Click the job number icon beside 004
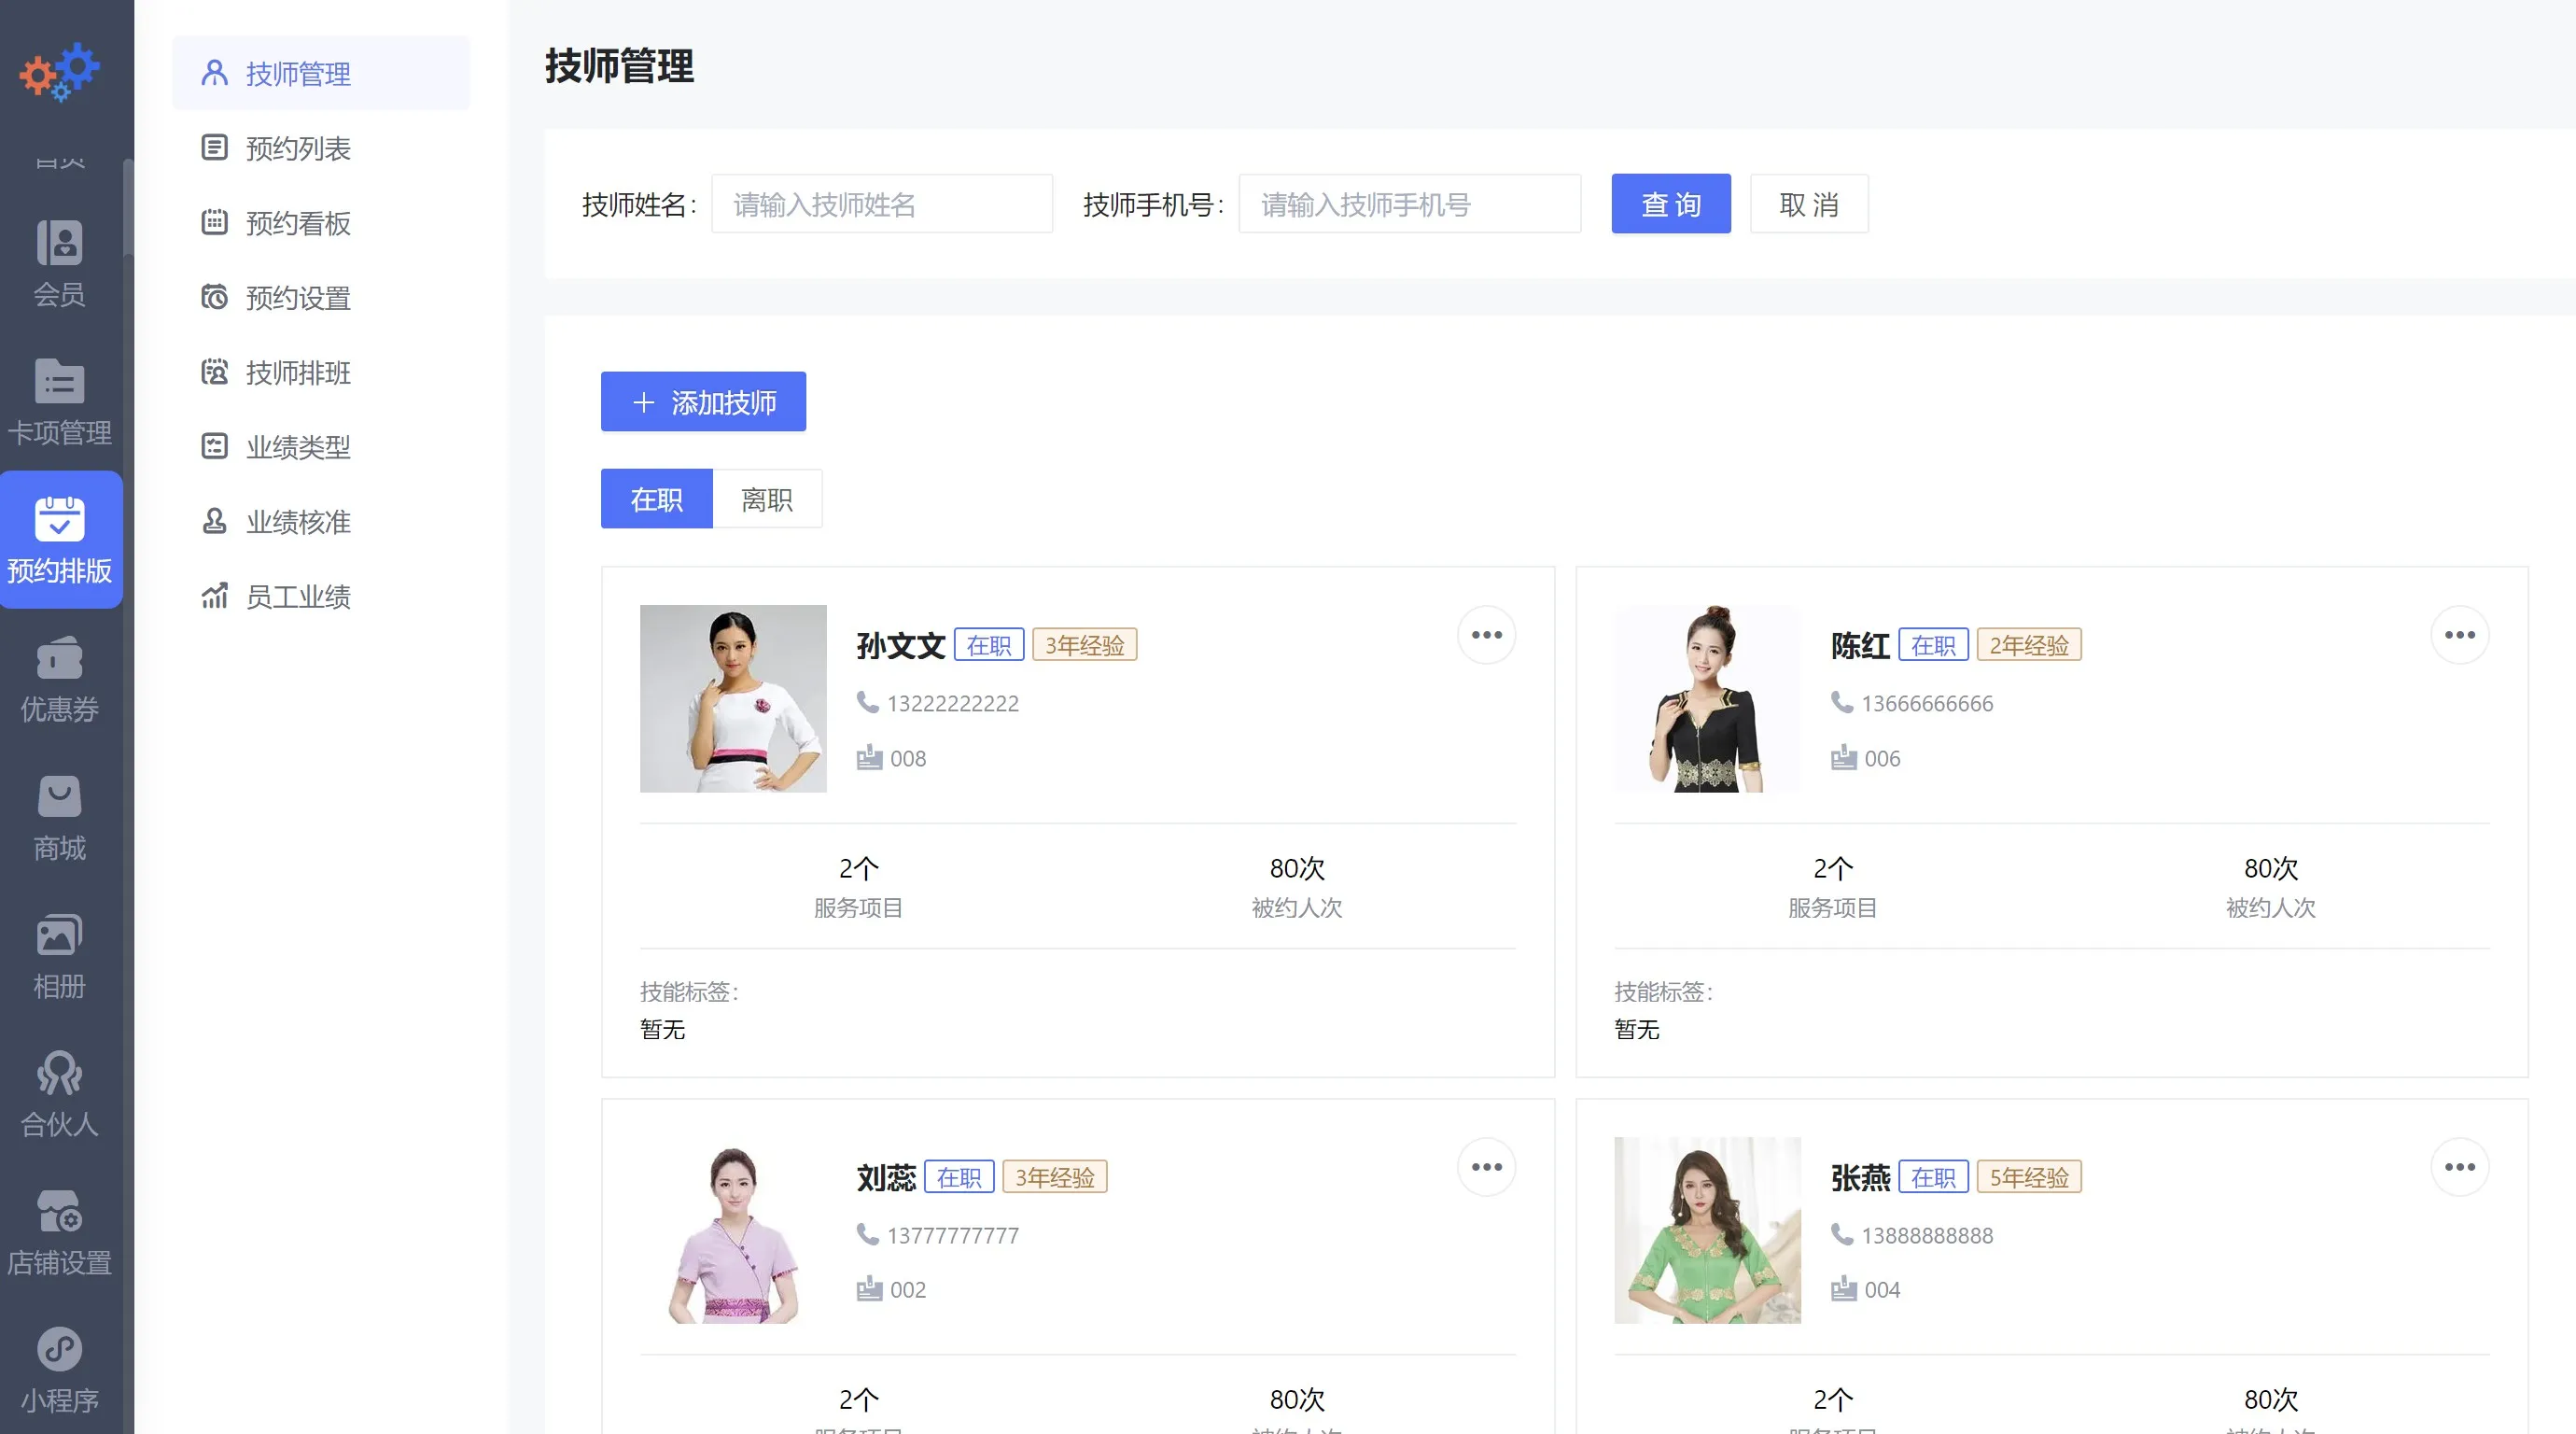Viewport: 2576px width, 1434px height. tap(1843, 1288)
